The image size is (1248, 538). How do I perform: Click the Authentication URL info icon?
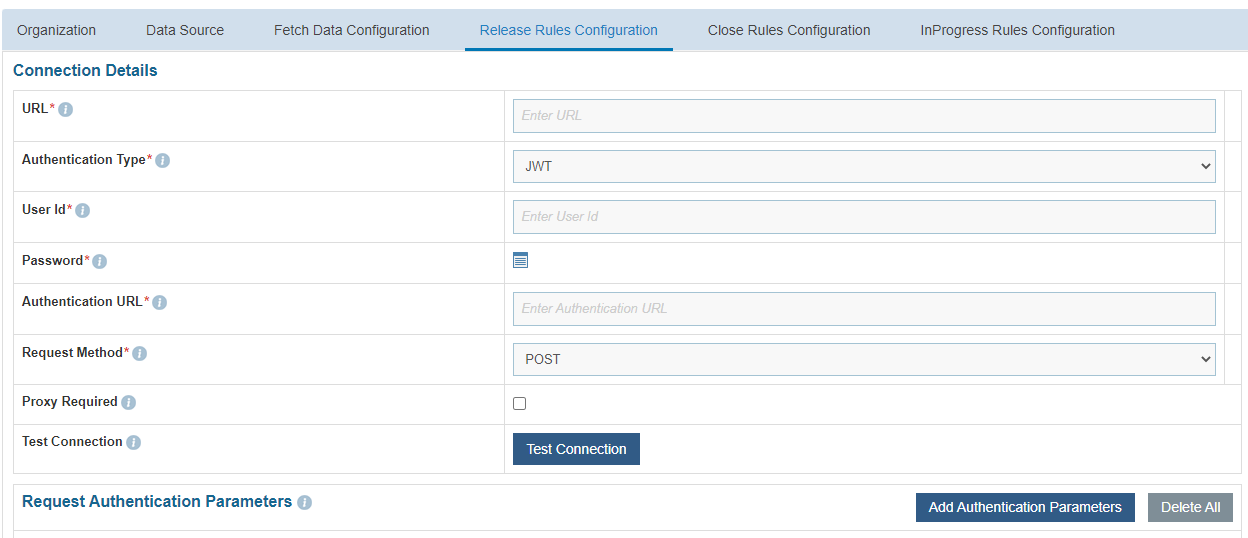[x=160, y=302]
